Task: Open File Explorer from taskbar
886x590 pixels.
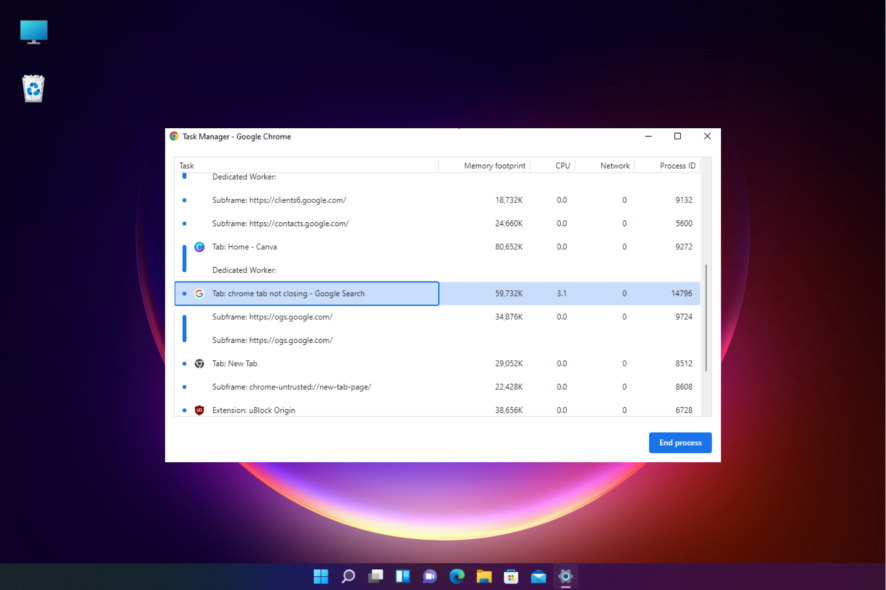Action: pyautogui.click(x=484, y=576)
